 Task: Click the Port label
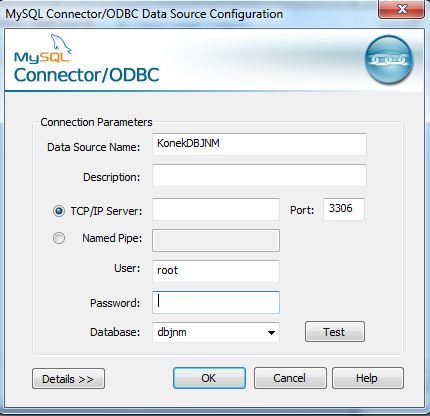302,210
